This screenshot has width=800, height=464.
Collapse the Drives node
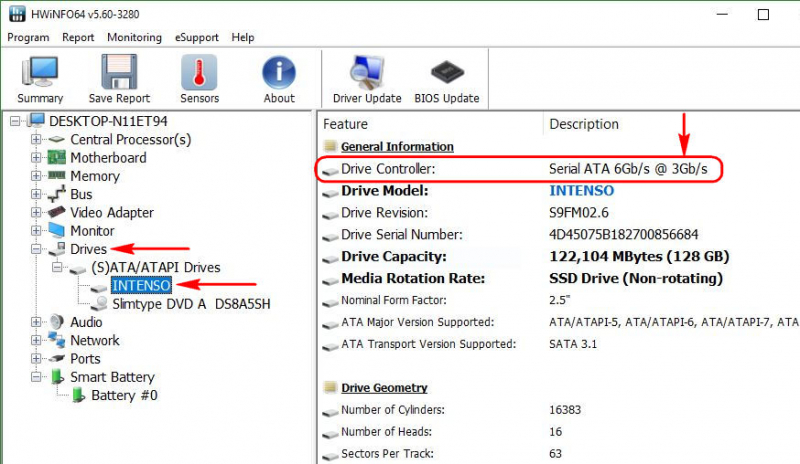(x=36, y=249)
